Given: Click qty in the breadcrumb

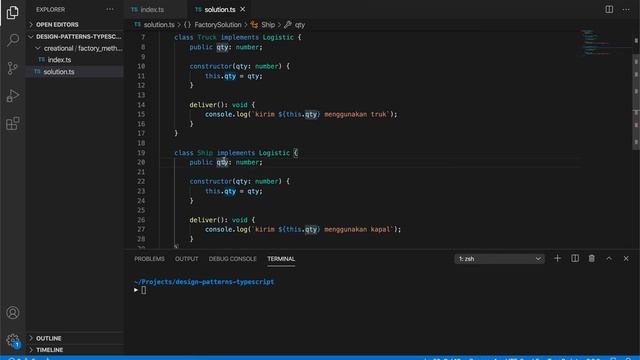Looking at the screenshot, I should pos(300,25).
